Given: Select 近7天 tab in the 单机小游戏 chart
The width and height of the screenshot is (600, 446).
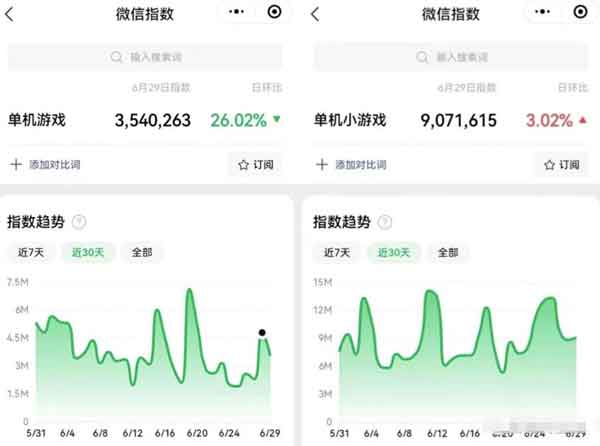Looking at the screenshot, I should click(337, 252).
